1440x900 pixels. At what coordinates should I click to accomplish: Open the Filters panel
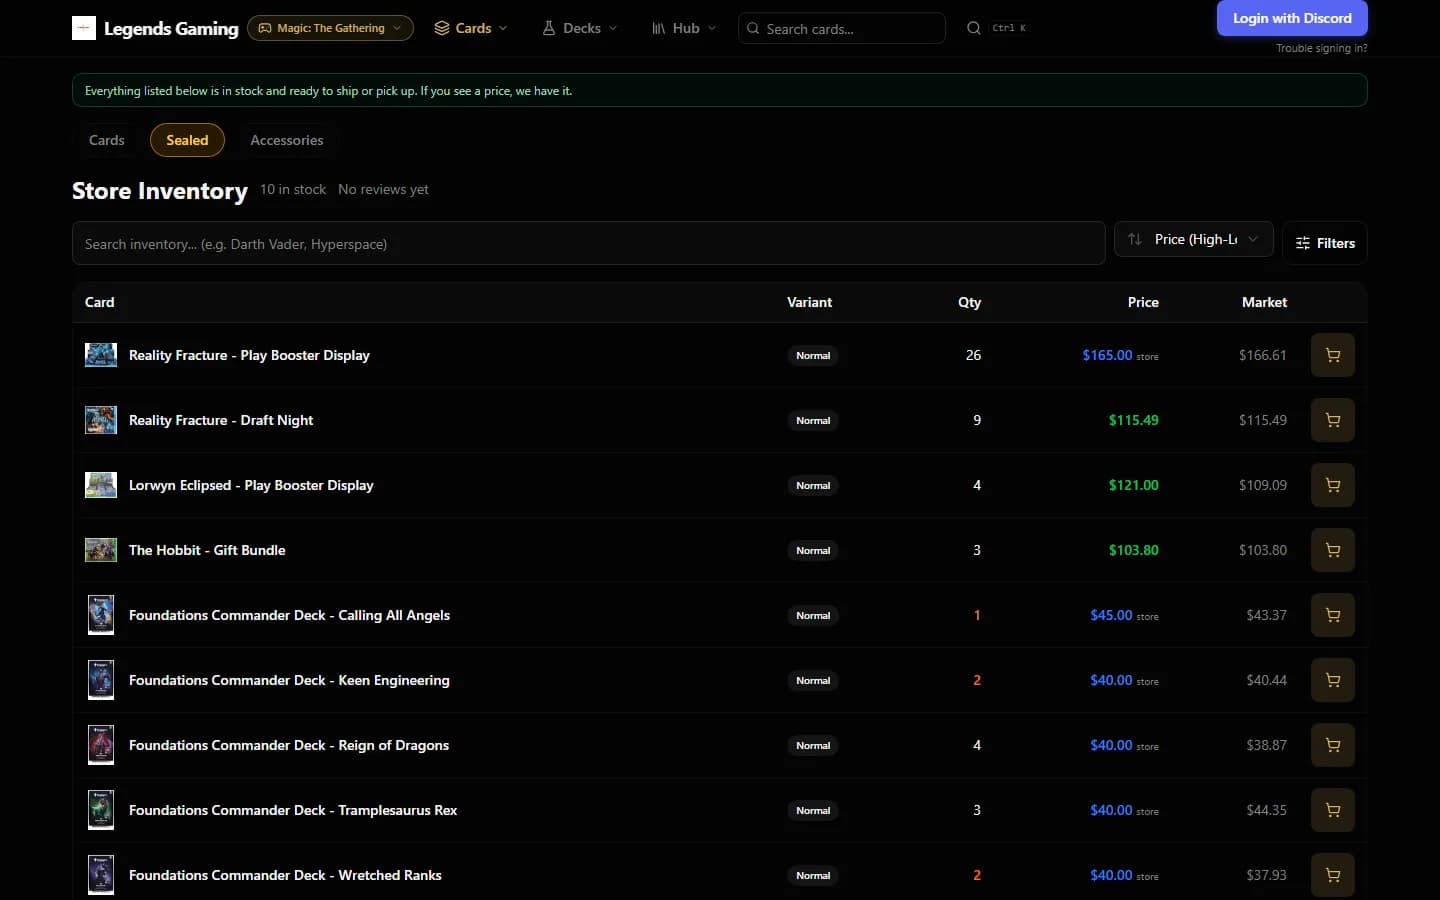click(x=1325, y=243)
